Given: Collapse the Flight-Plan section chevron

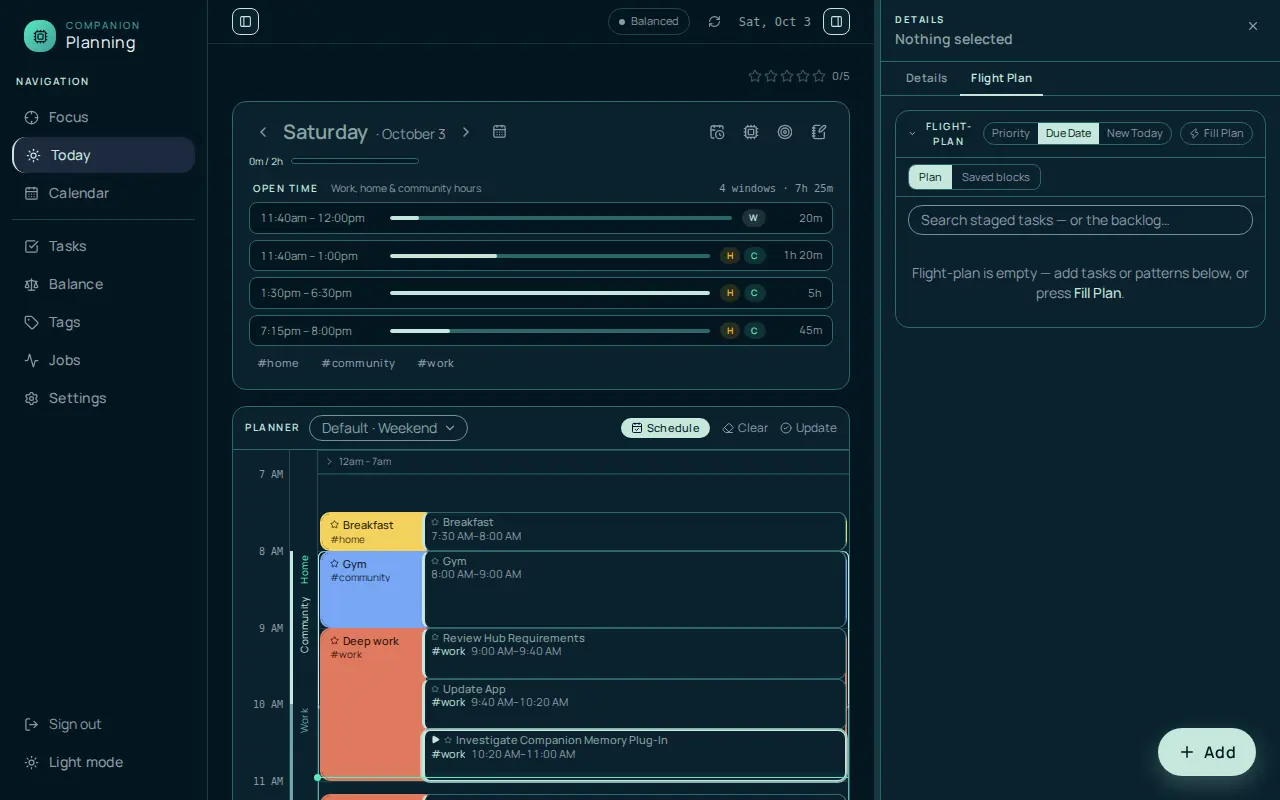Looking at the screenshot, I should tap(912, 134).
